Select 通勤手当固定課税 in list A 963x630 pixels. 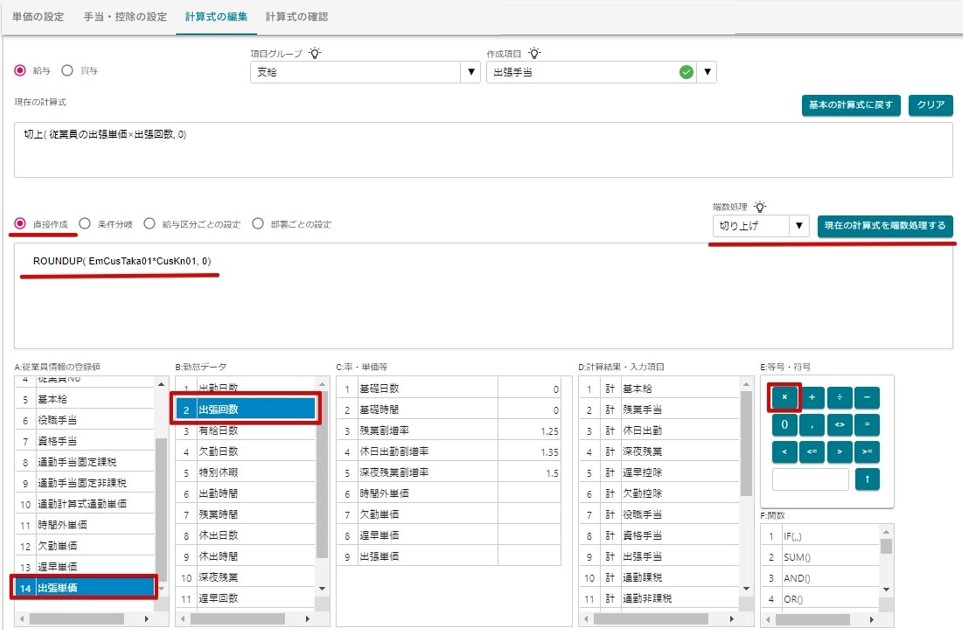(84, 462)
